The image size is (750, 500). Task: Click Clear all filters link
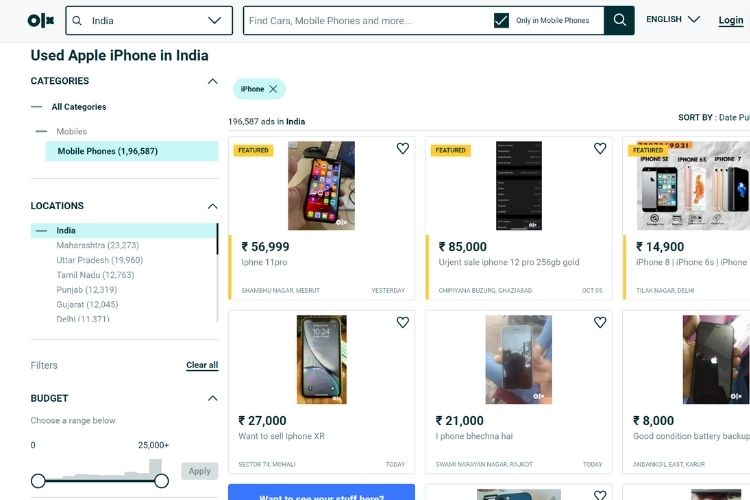click(x=202, y=365)
